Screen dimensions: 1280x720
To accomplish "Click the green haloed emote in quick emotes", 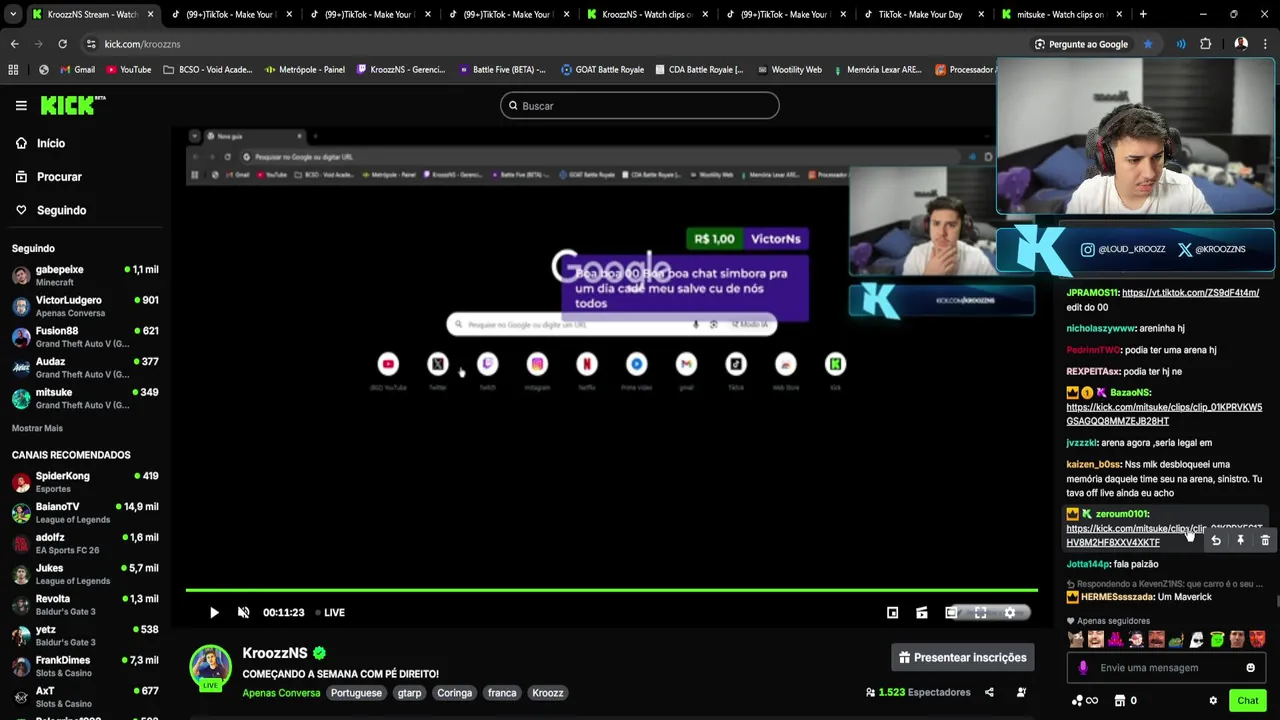I will coord(1217,640).
